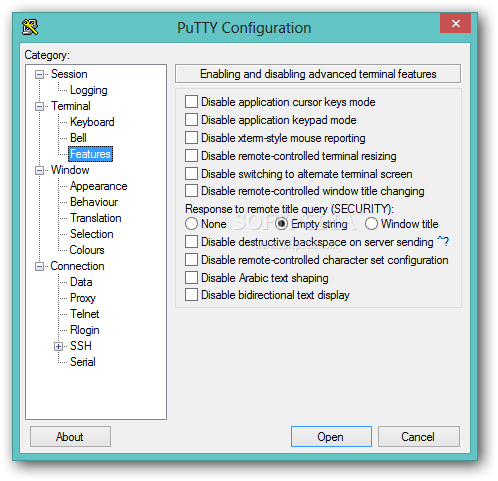Check Disable bidirectional text display

pos(191,295)
